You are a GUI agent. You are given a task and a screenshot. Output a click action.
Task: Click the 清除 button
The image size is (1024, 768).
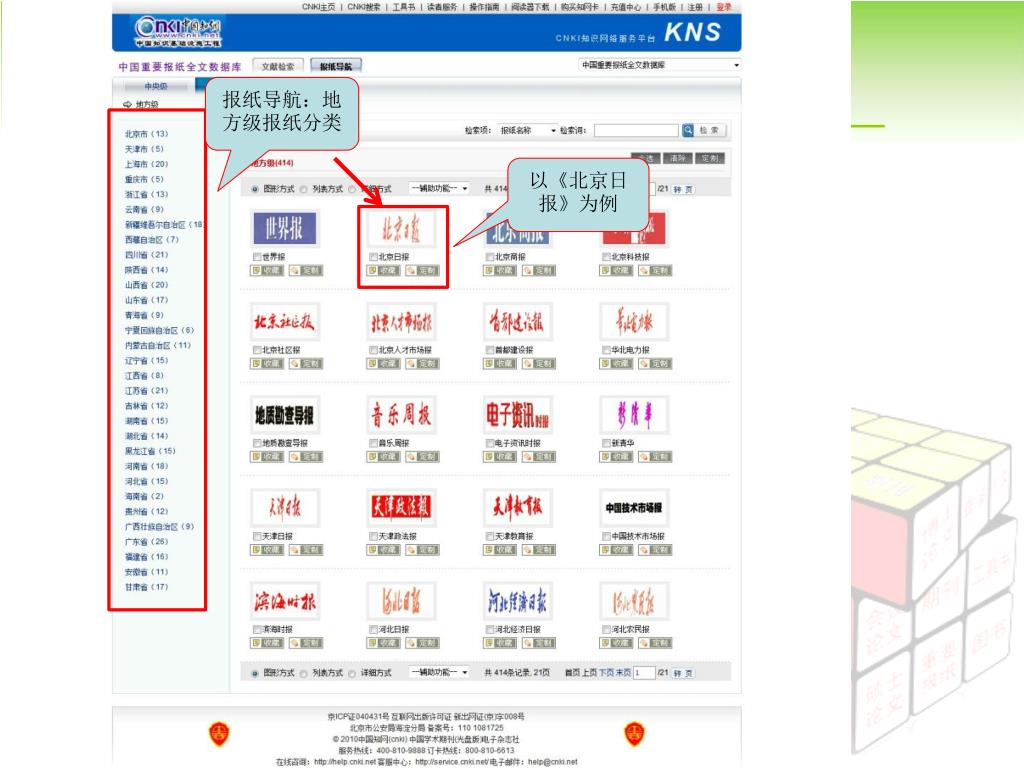tap(677, 158)
